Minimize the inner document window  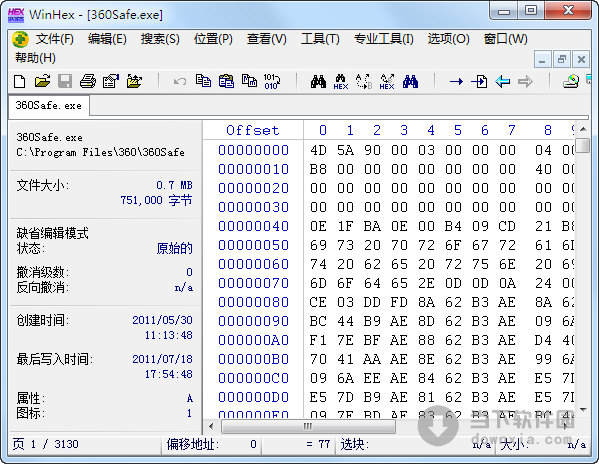coord(542,59)
